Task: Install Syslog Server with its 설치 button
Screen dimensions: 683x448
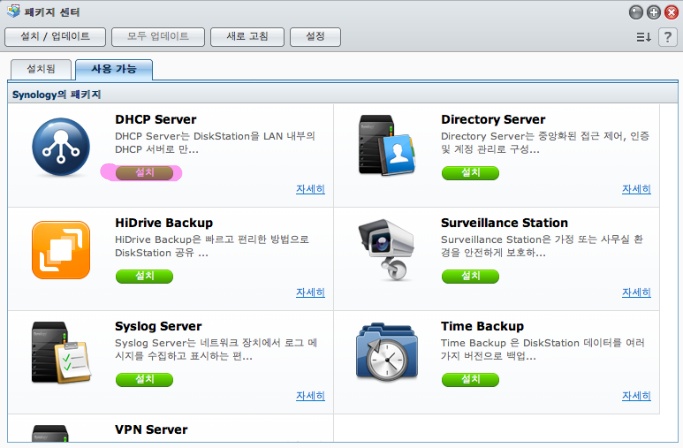Action: [144, 379]
